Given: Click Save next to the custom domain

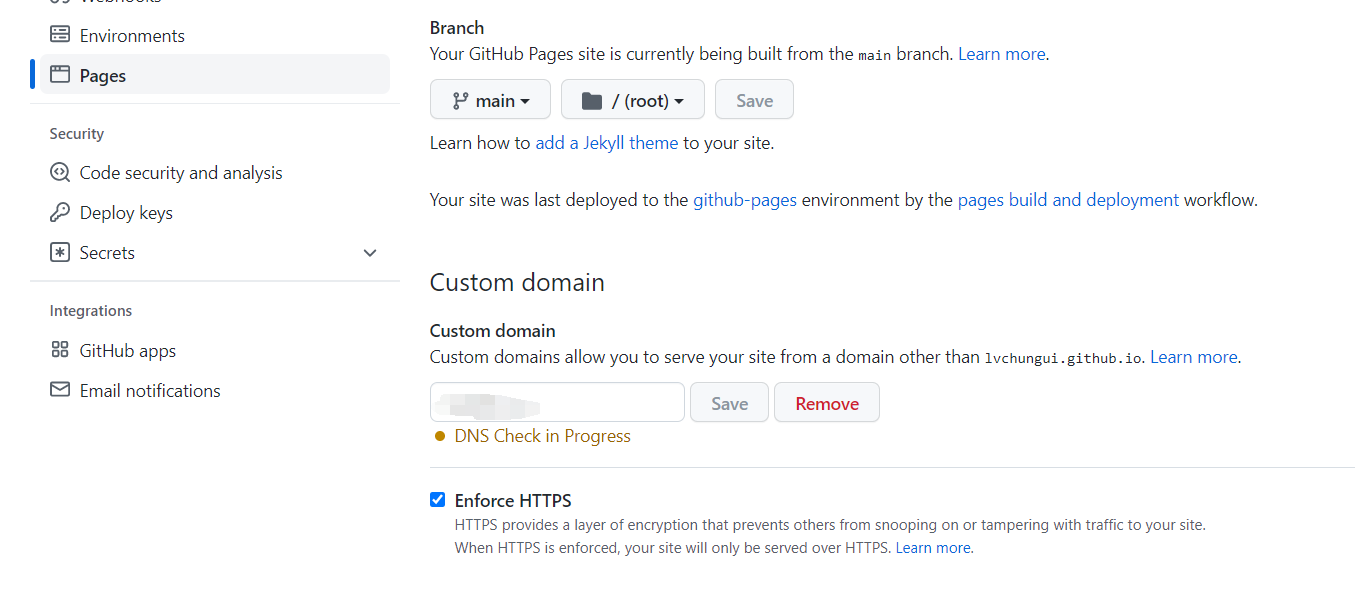Looking at the screenshot, I should point(729,403).
